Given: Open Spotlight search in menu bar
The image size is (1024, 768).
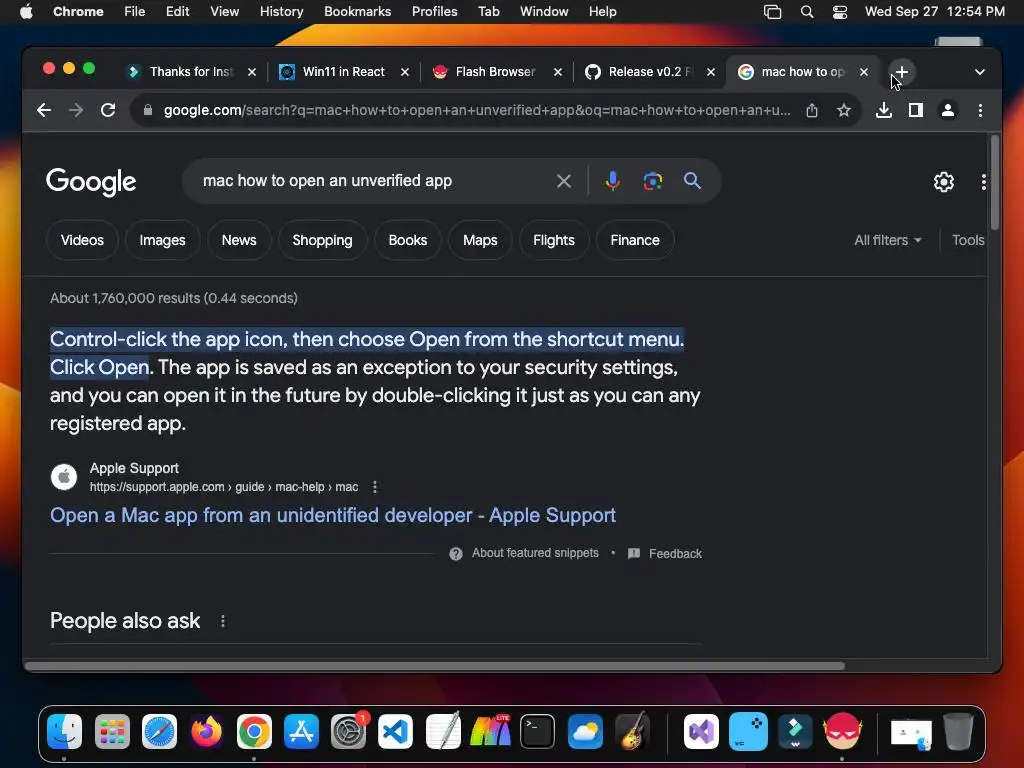Looking at the screenshot, I should coord(807,12).
